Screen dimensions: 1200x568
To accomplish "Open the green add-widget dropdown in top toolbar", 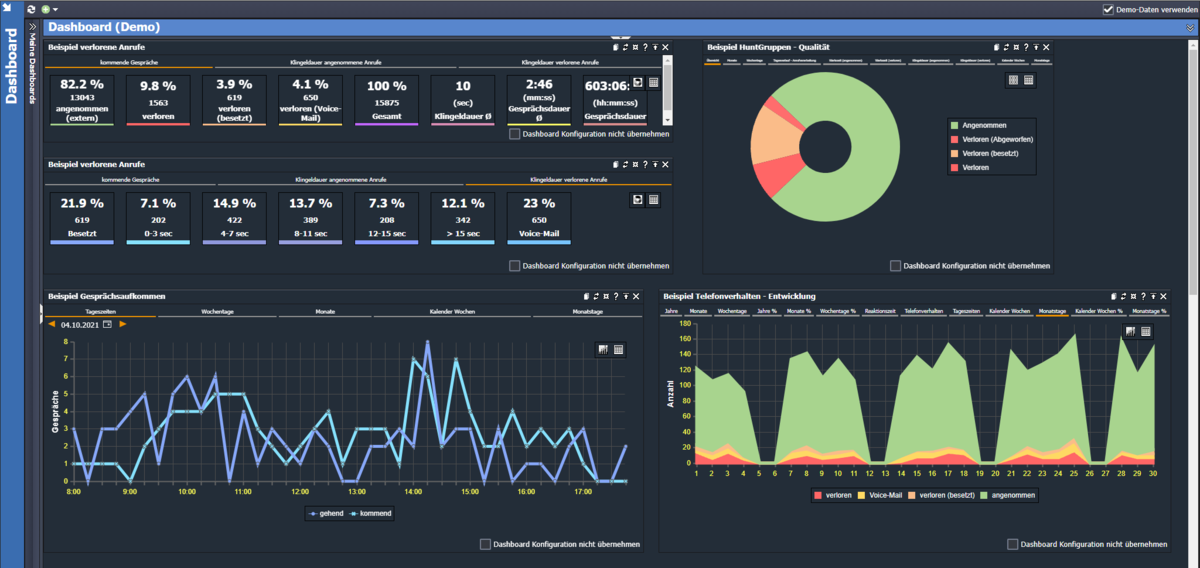I will (x=49, y=9).
